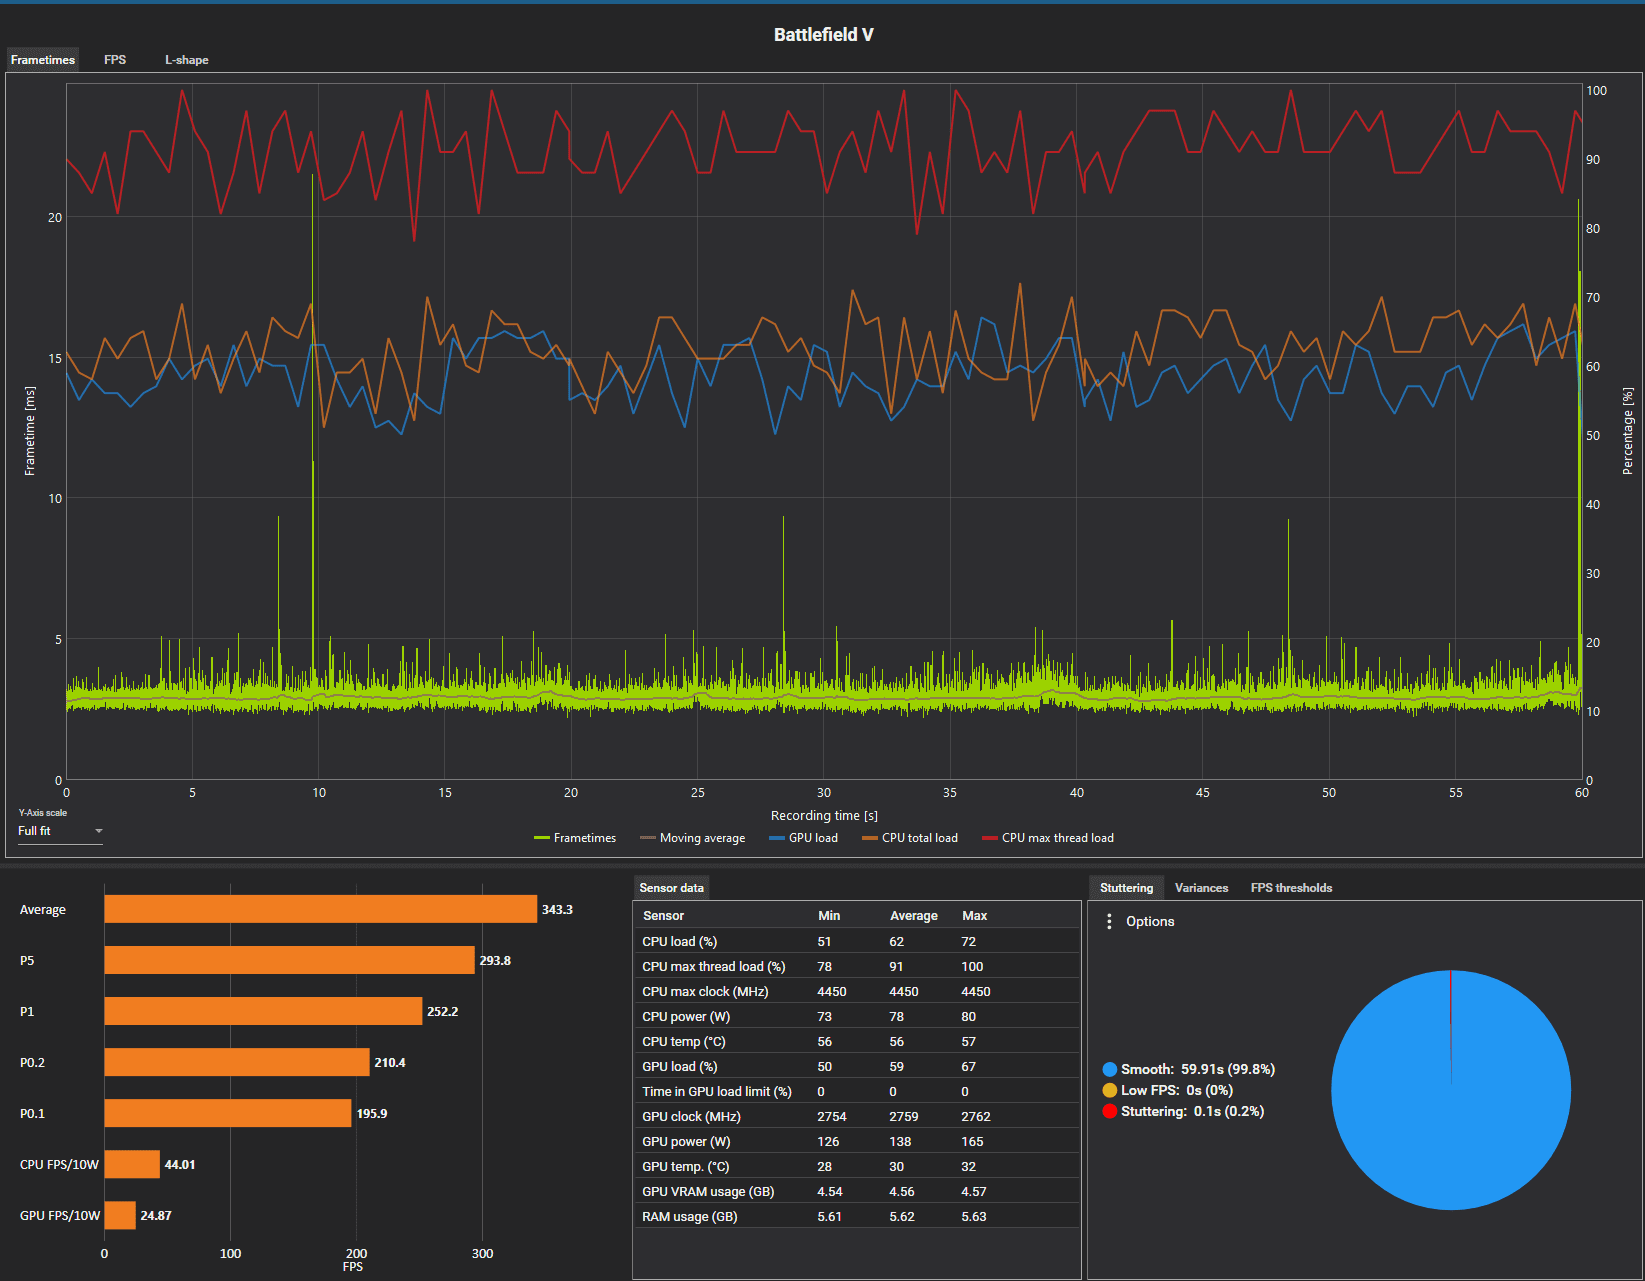Click the 2762 GPU clock max cell
Viewport: 1645px width, 1281px height.
click(x=976, y=1116)
